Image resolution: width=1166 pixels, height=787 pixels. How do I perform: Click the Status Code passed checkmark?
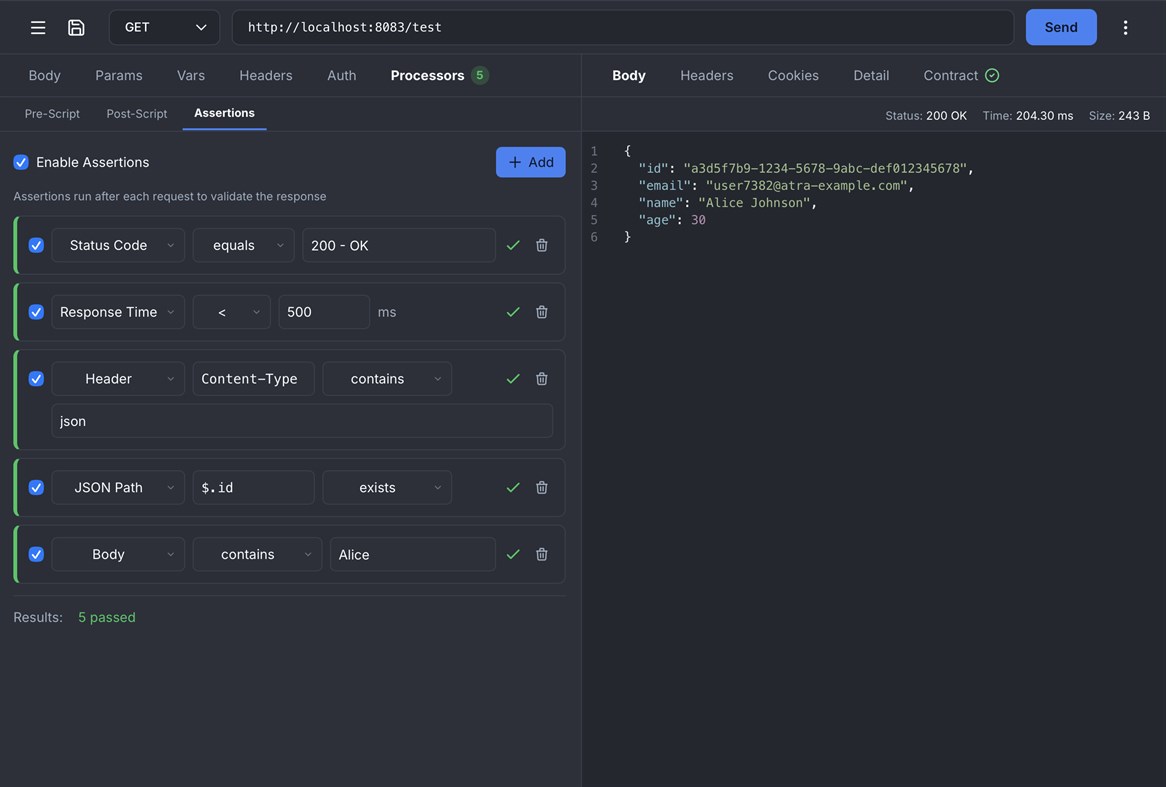tap(513, 245)
